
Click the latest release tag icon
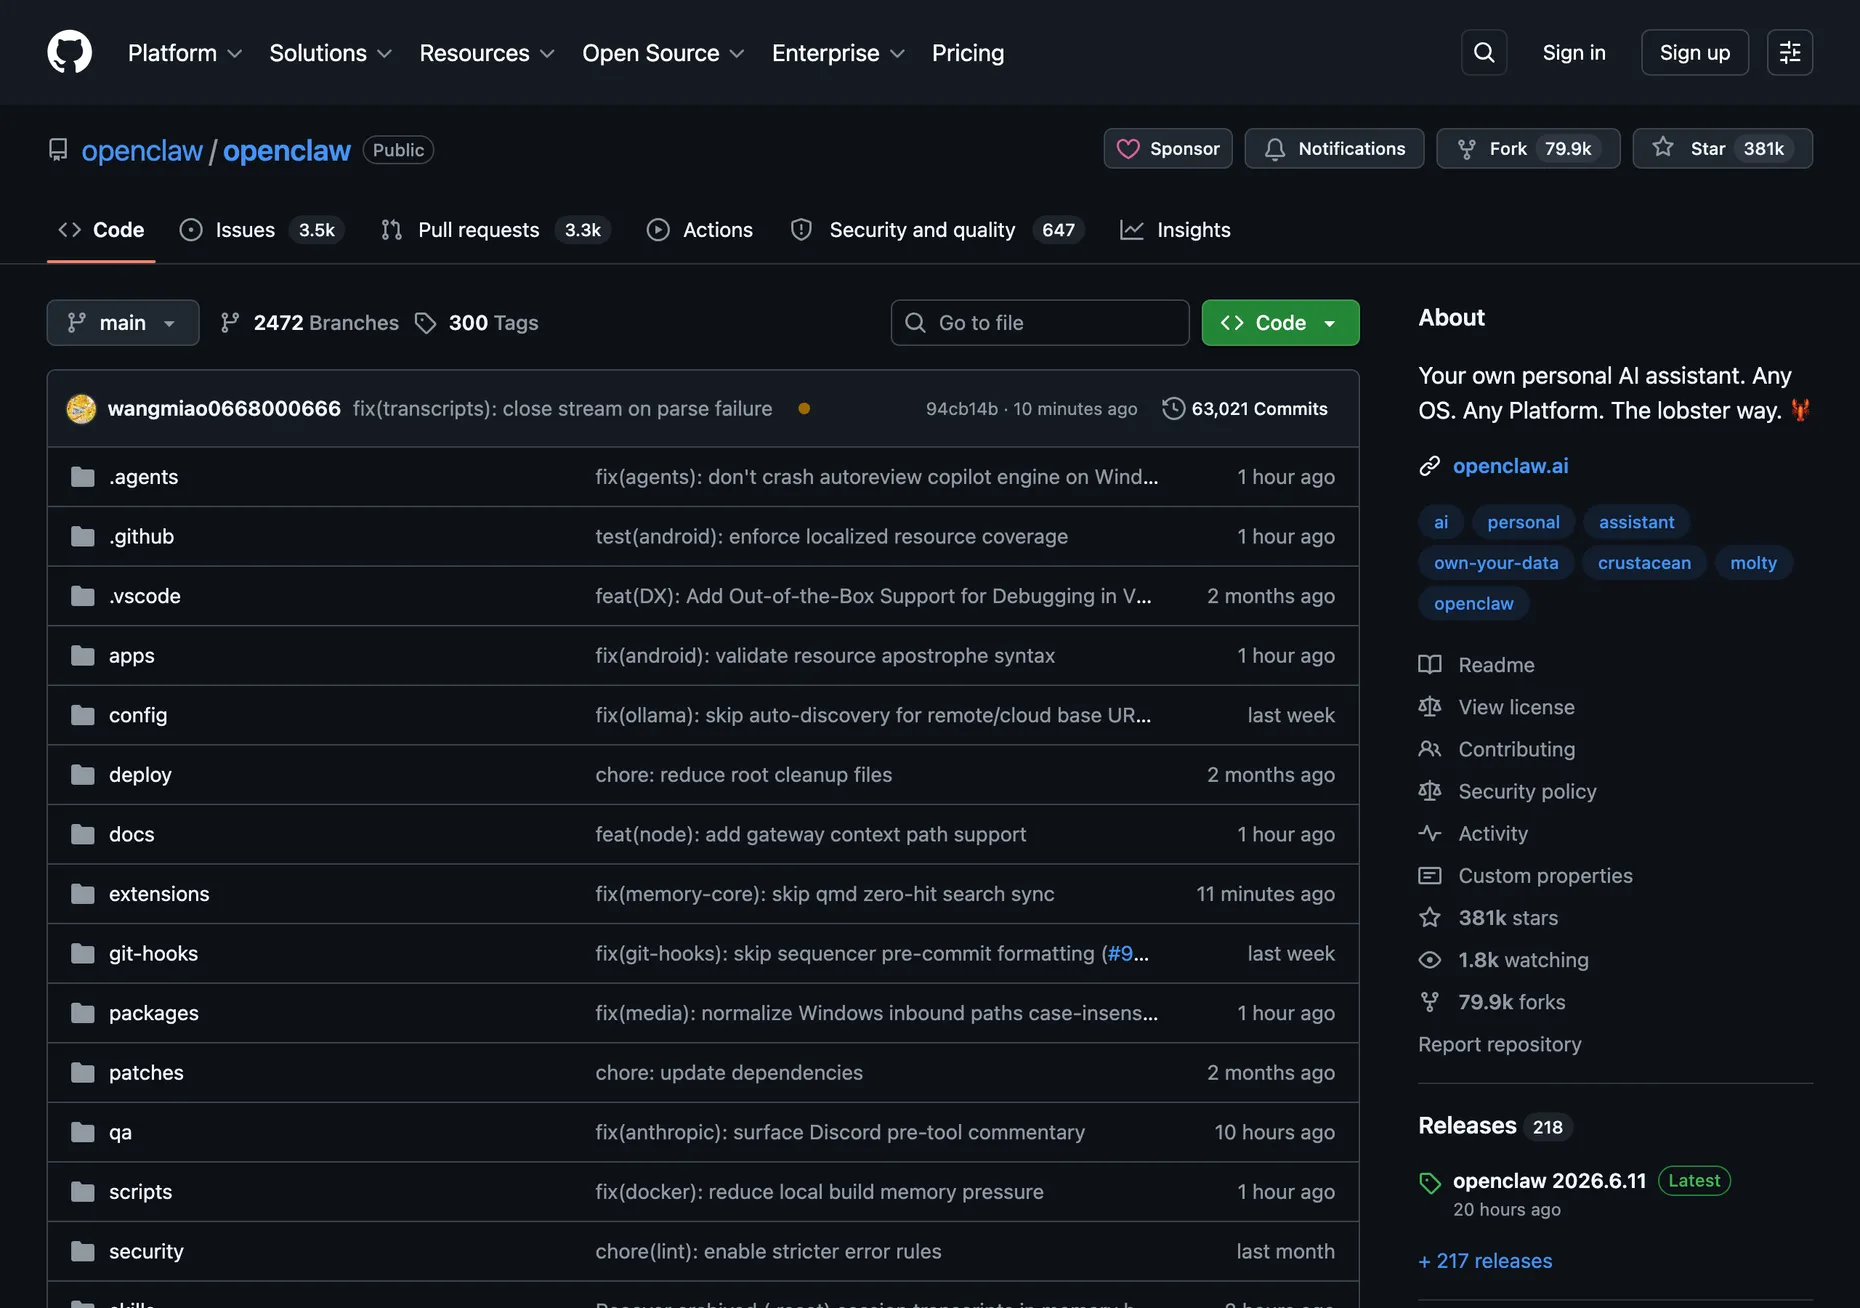1430,1183
